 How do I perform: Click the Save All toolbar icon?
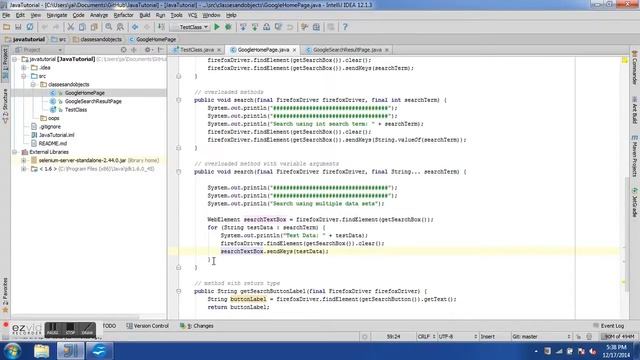tap(18, 27)
